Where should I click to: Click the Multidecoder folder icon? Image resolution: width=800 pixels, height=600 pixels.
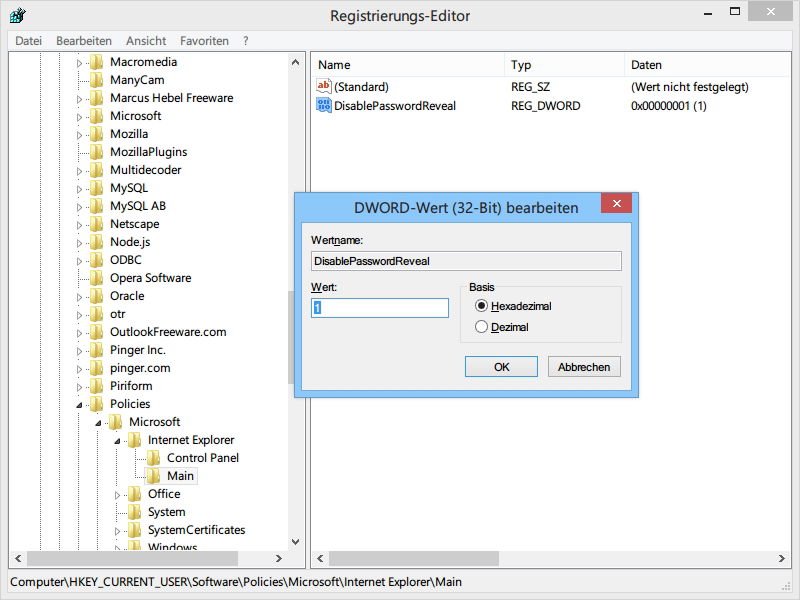click(x=96, y=170)
